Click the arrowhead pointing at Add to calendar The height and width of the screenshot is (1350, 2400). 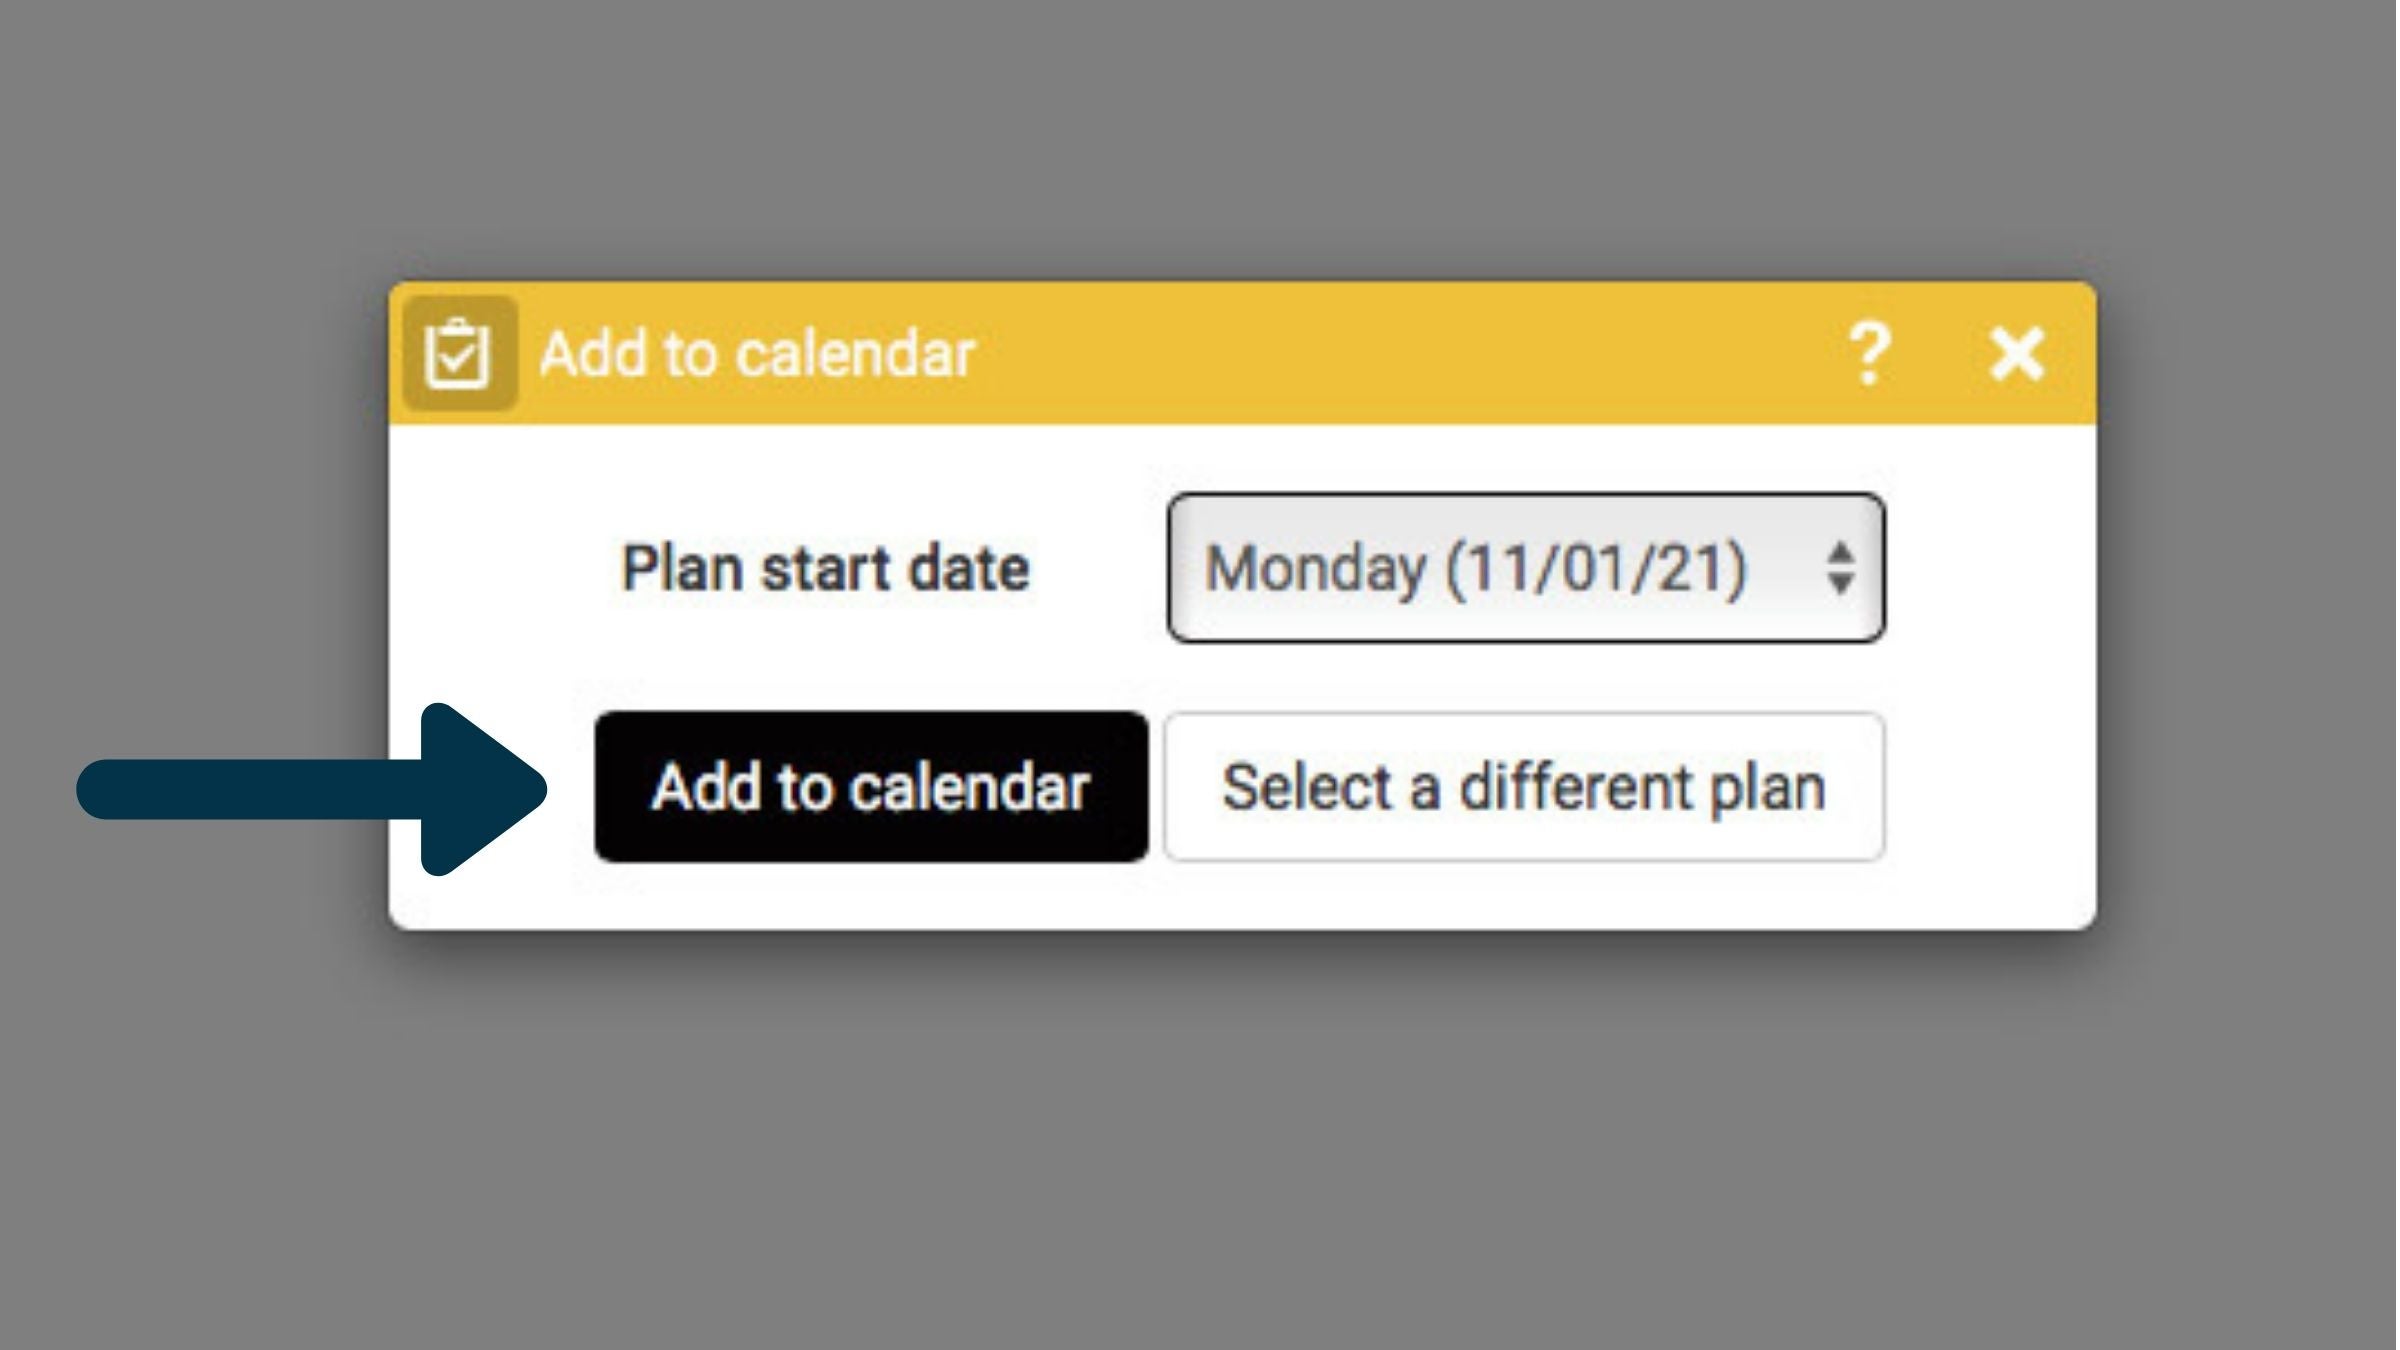coord(484,789)
